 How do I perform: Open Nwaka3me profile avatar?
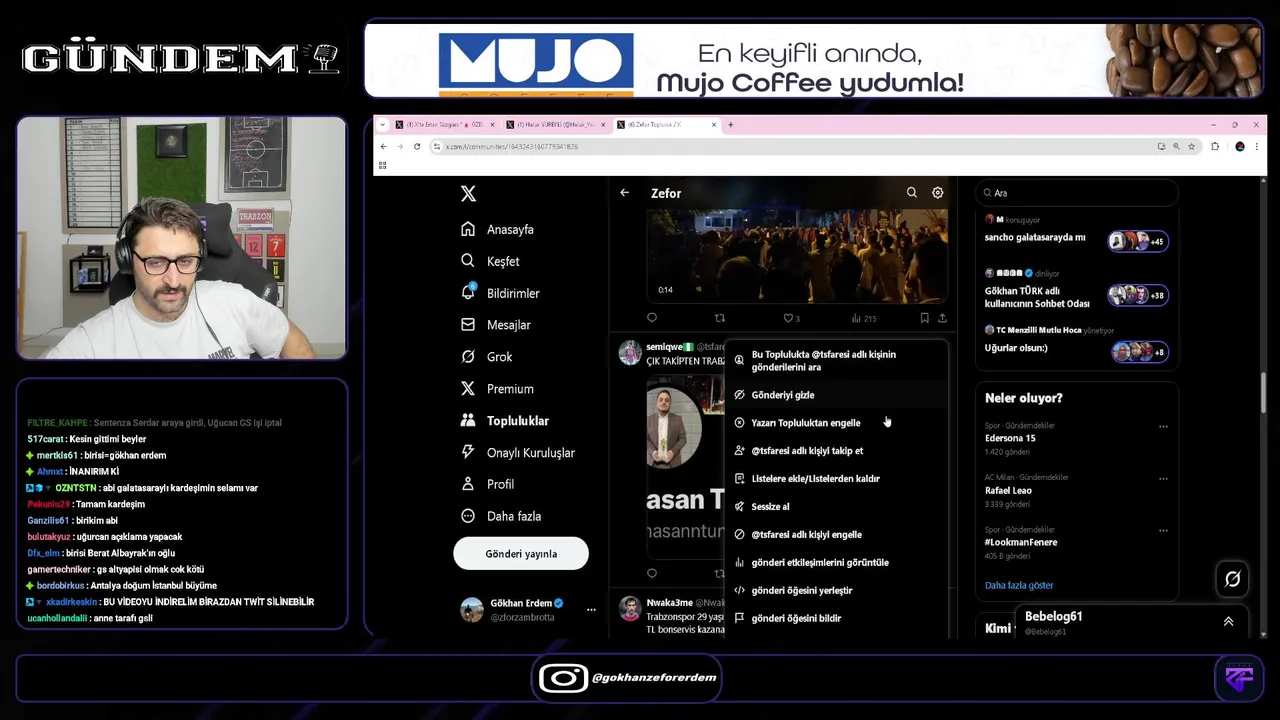(x=630, y=608)
